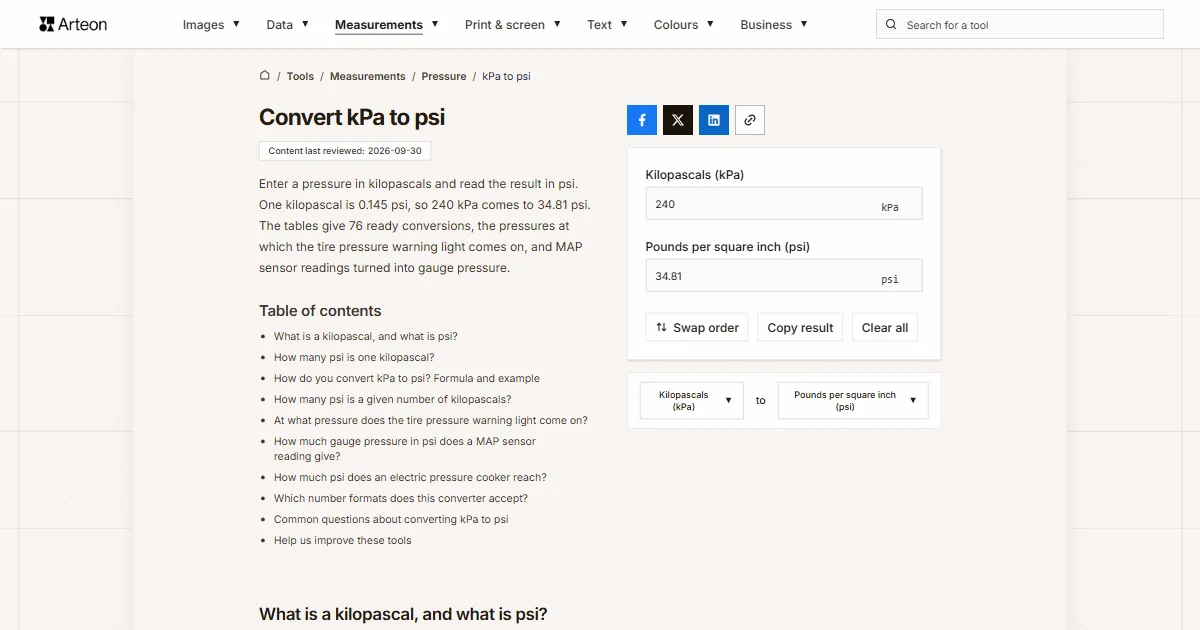Click the Arteon logo
The image size is (1200, 630).
[73, 24]
